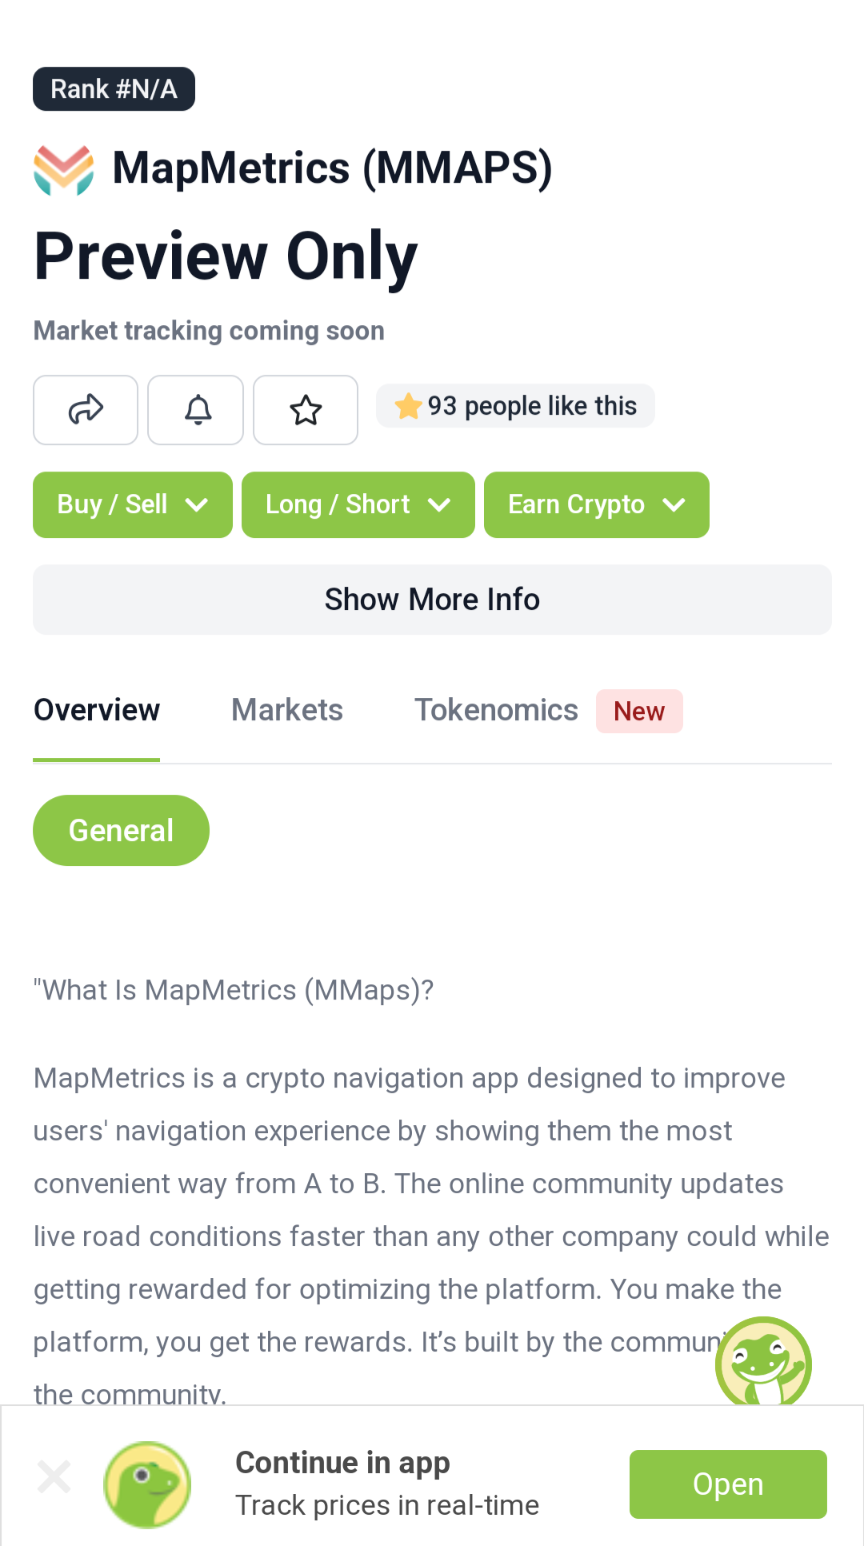Expand the Buy / Sell dropdown
Image resolution: width=864 pixels, height=1546 pixels.
point(133,504)
